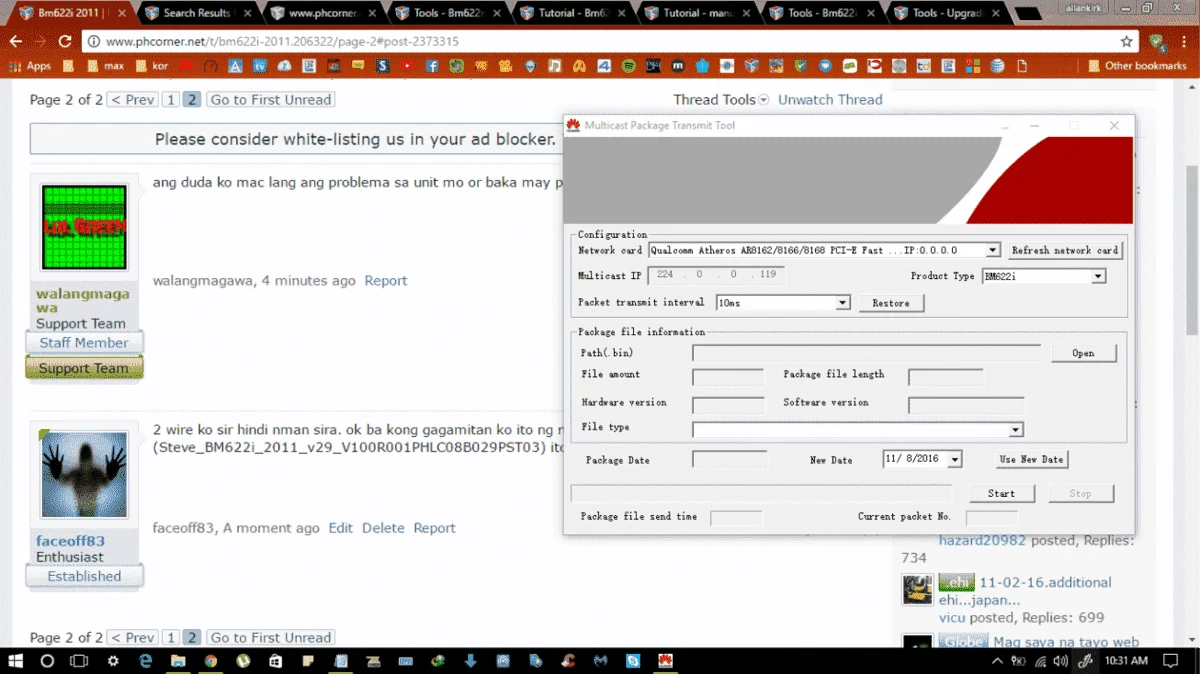Switch to the 'www.phcorner' browser tab
The height and width of the screenshot is (674, 1200).
pos(324,13)
